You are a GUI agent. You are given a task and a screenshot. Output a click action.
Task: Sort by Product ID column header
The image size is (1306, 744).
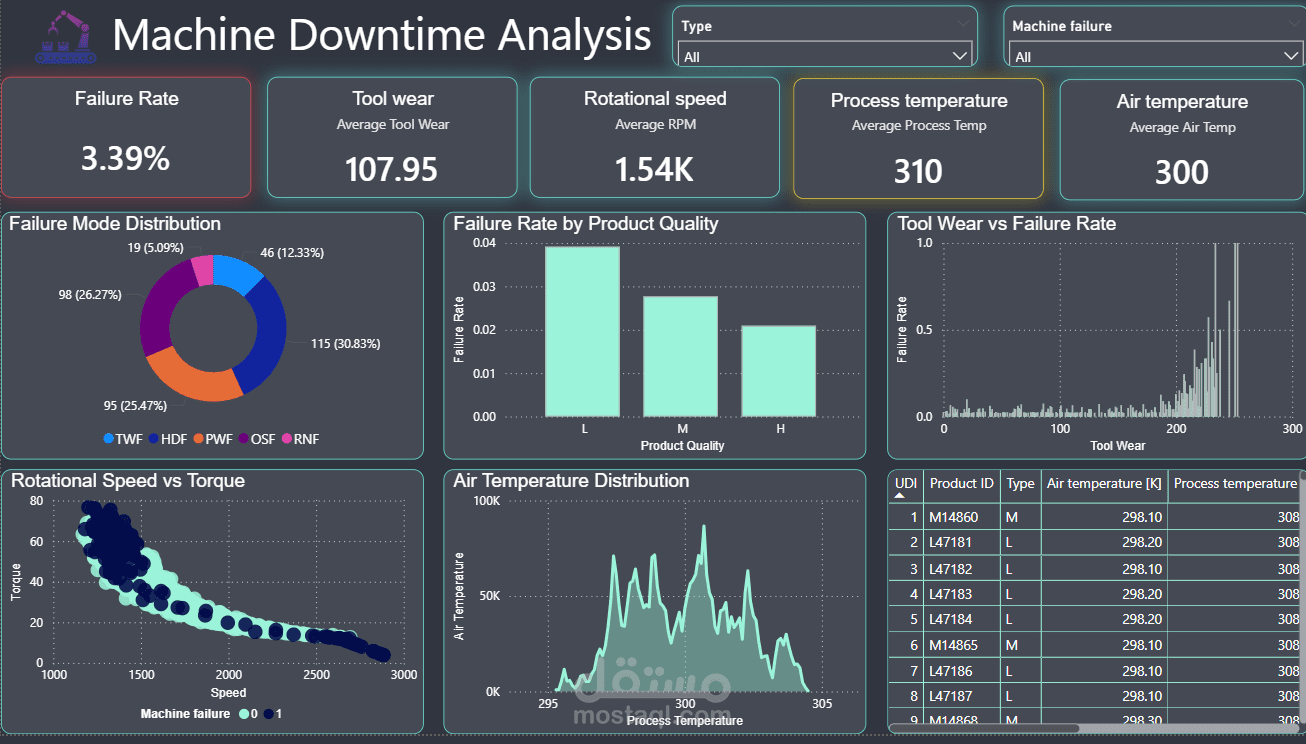(961, 484)
